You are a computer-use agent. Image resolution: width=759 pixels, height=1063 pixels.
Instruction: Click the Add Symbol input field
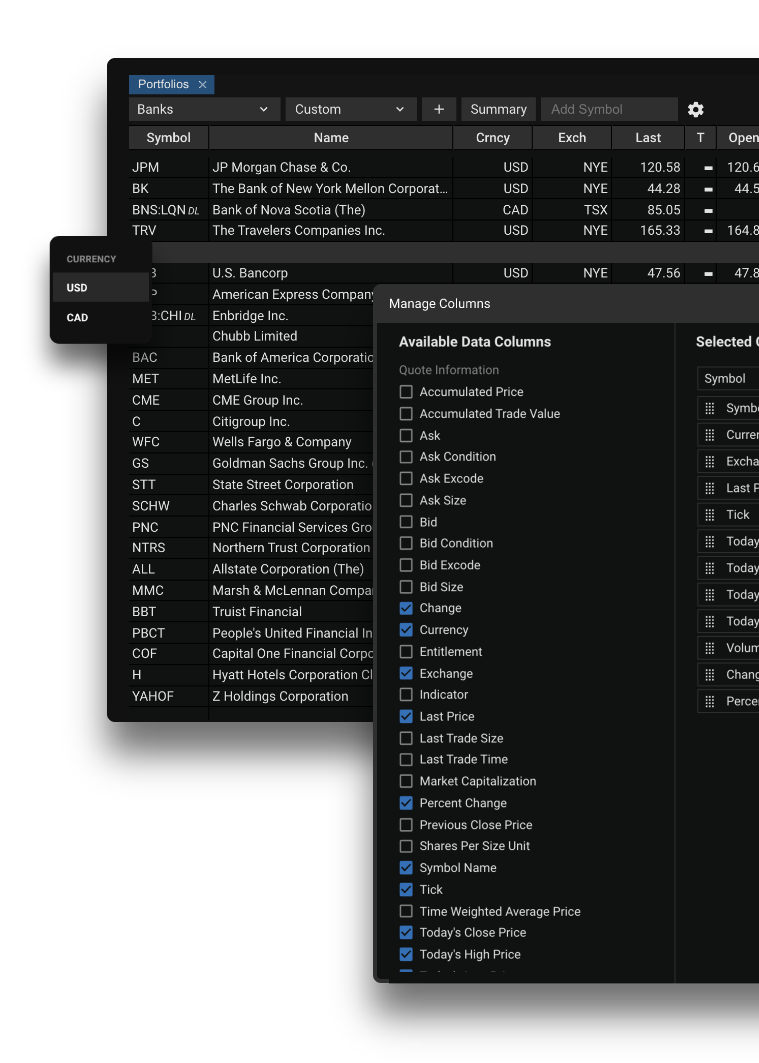pos(608,110)
